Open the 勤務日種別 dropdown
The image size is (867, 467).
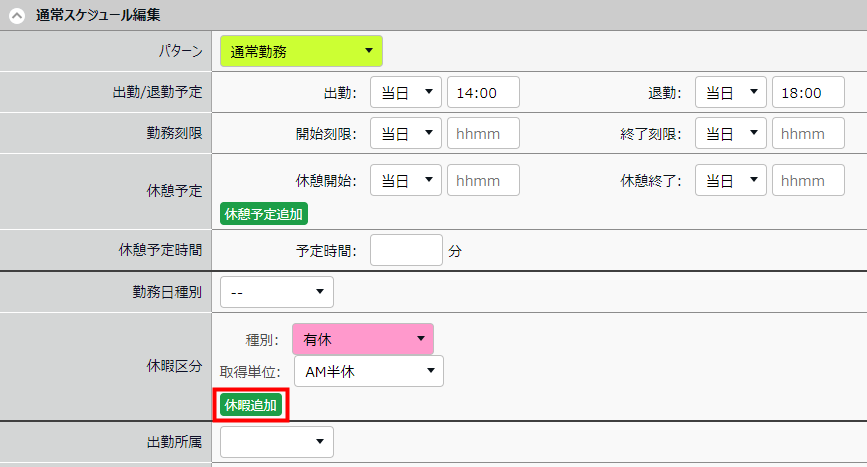pyautogui.click(x=277, y=291)
